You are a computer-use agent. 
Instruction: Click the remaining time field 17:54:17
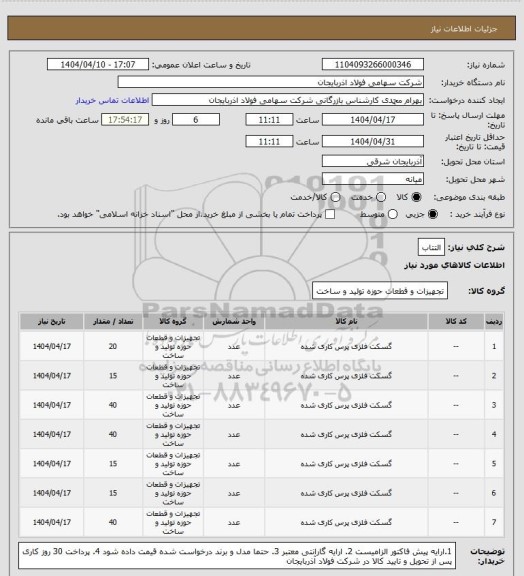tap(125, 120)
